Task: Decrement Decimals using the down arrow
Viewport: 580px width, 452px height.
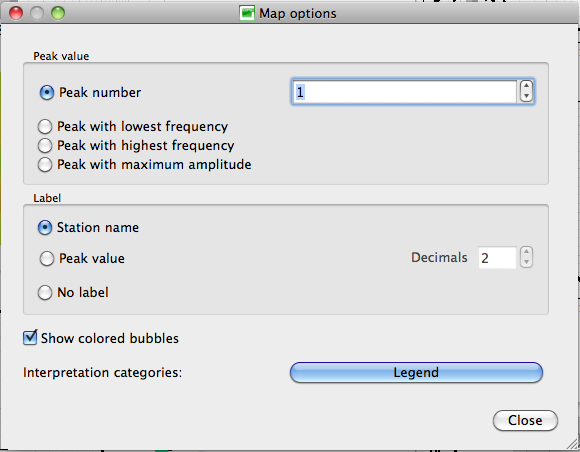Action: [526, 262]
